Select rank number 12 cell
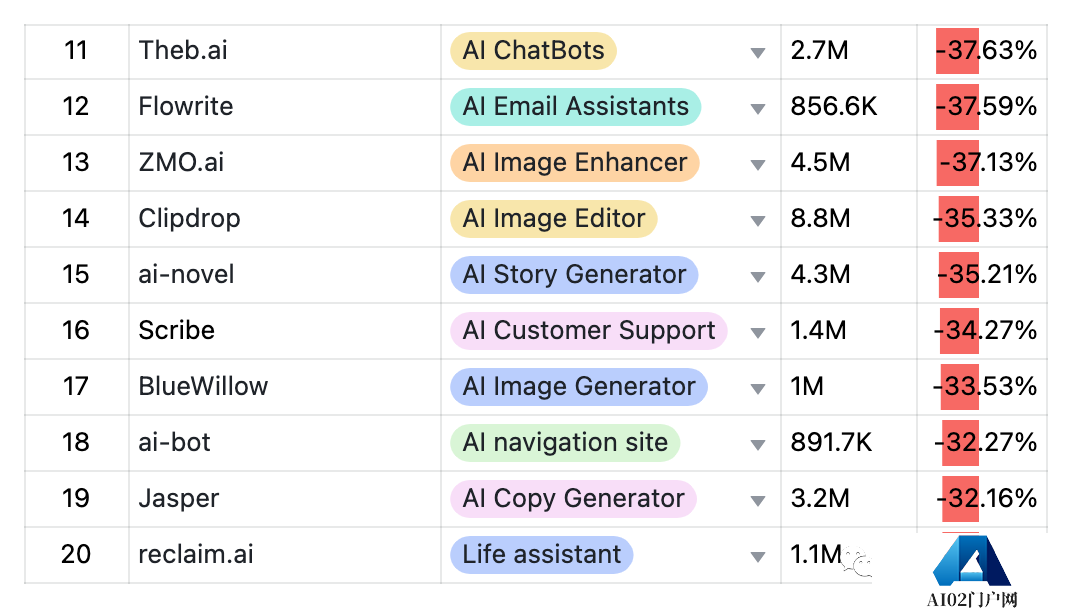1072x608 pixels. coord(77,107)
